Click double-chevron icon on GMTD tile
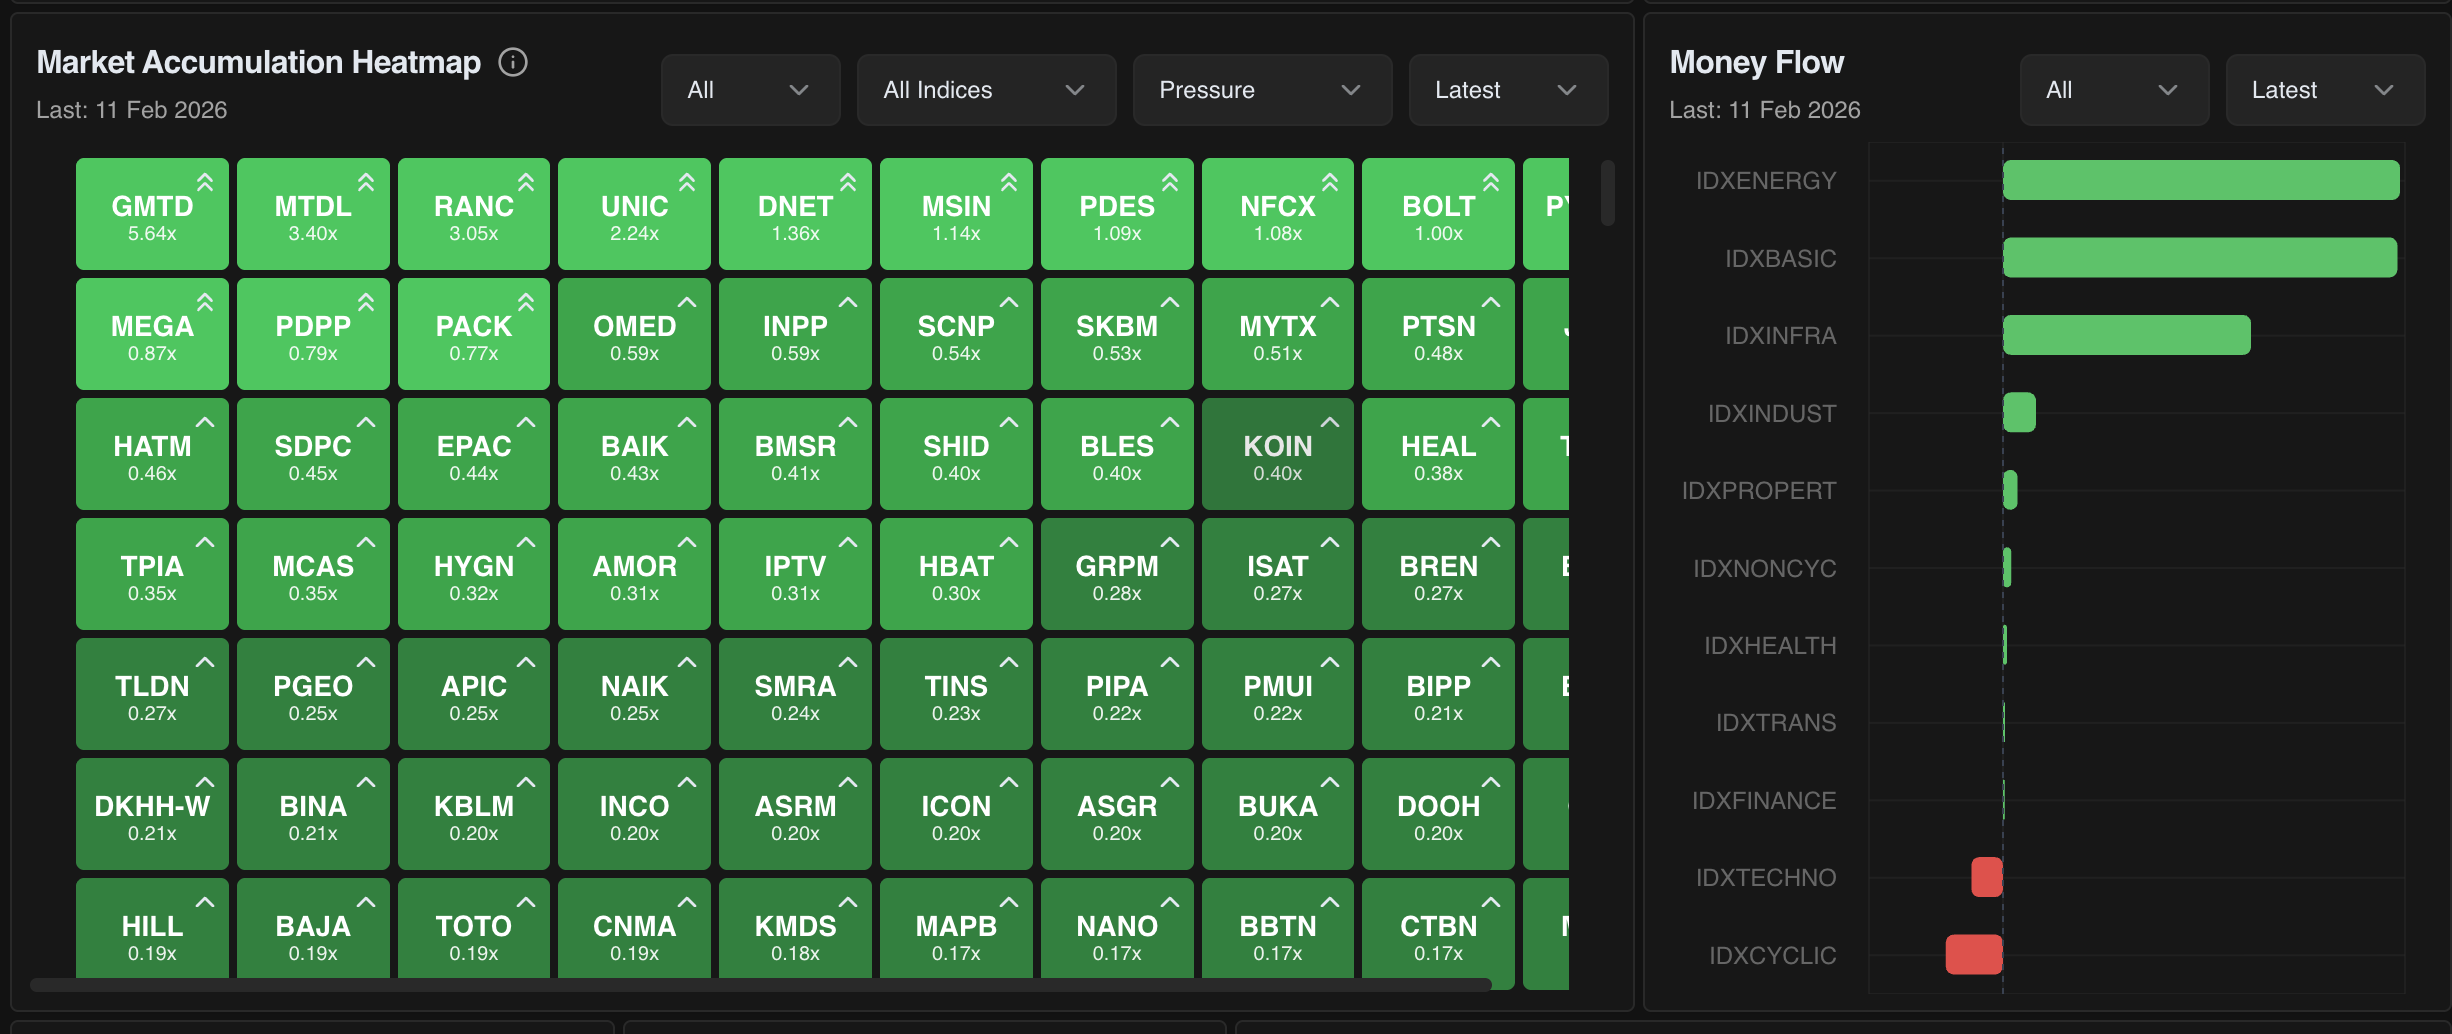This screenshot has height=1034, width=2452. coord(205,182)
